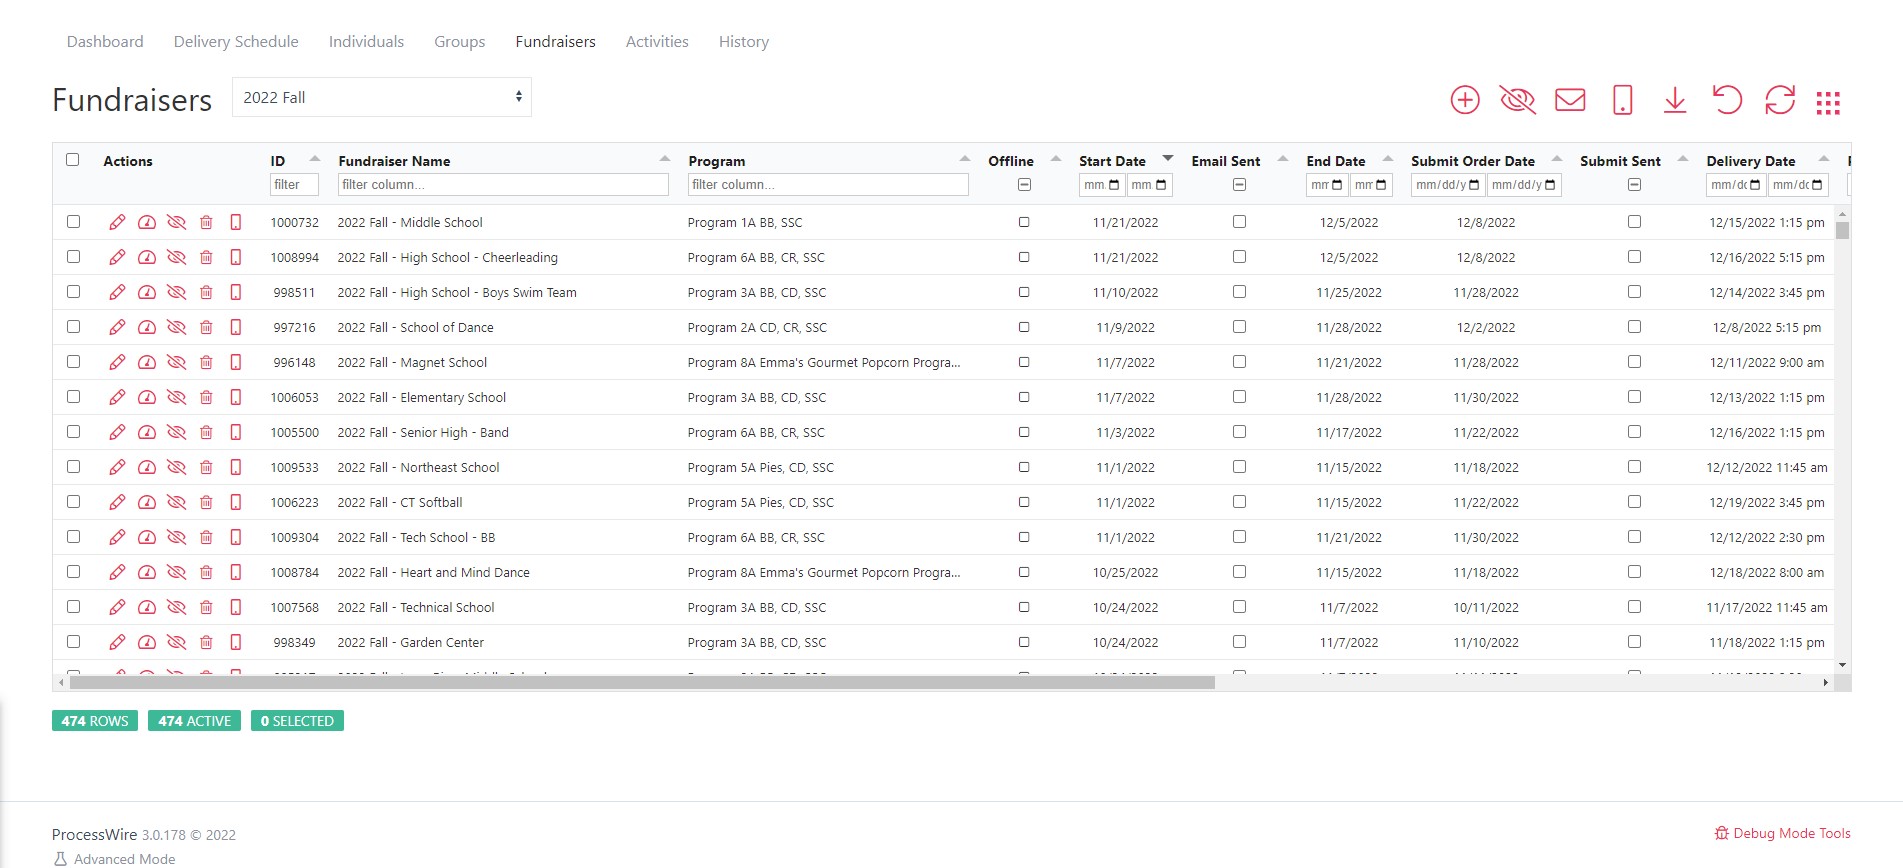Open the Delivery Schedule tab
Image resolution: width=1903 pixels, height=868 pixels.
click(236, 41)
